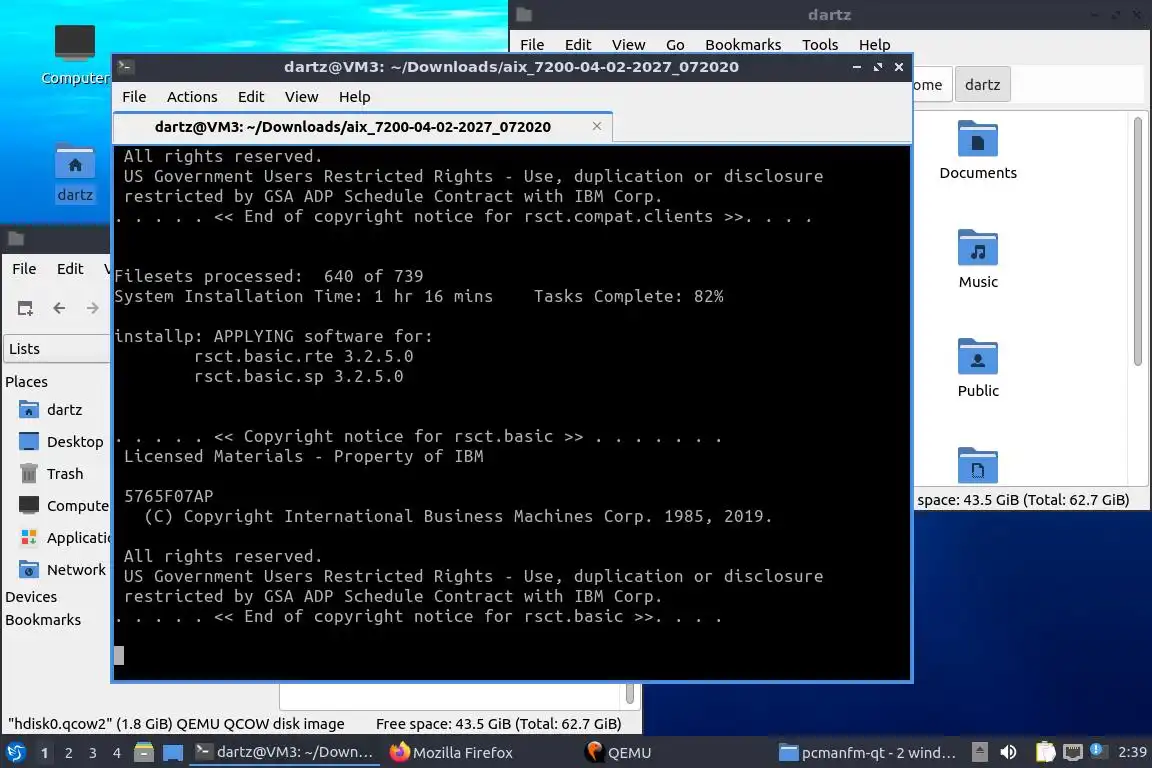Open terminal View menu

pyautogui.click(x=301, y=97)
